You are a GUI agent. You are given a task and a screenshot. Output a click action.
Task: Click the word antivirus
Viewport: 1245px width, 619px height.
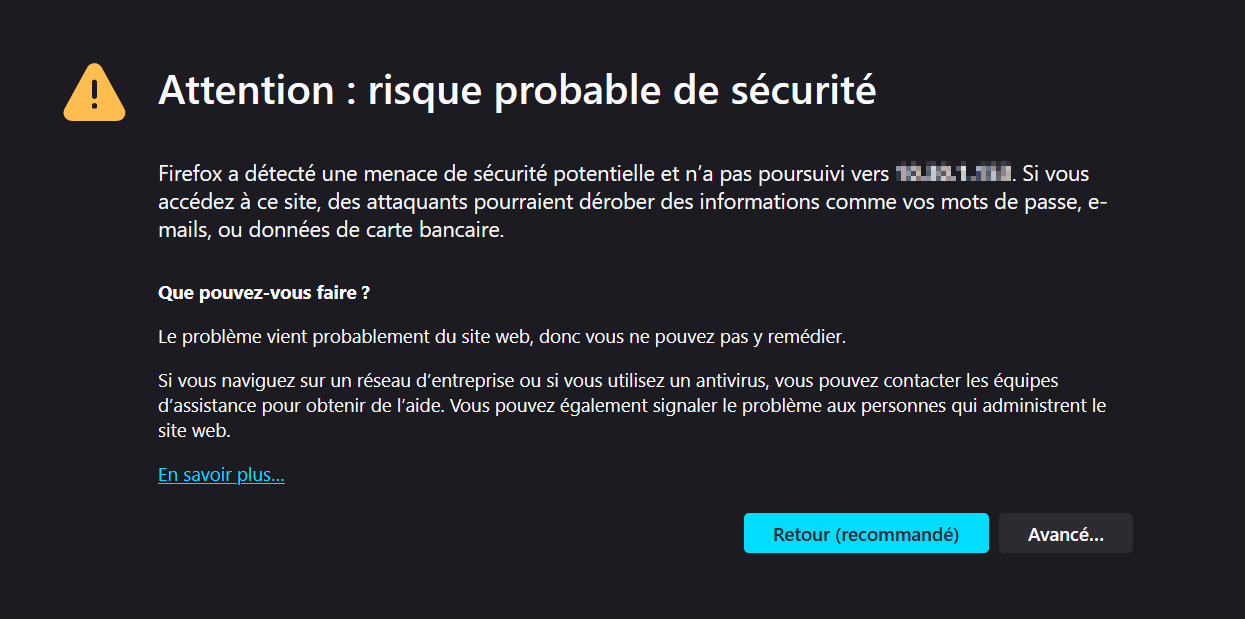[729, 381]
